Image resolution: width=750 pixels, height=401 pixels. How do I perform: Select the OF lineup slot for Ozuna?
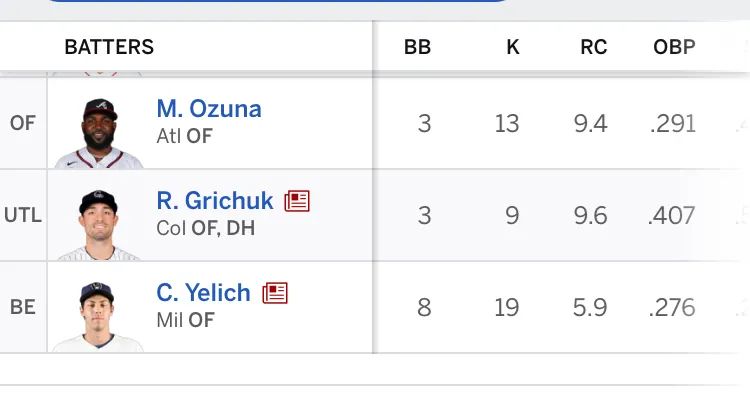tap(22, 123)
